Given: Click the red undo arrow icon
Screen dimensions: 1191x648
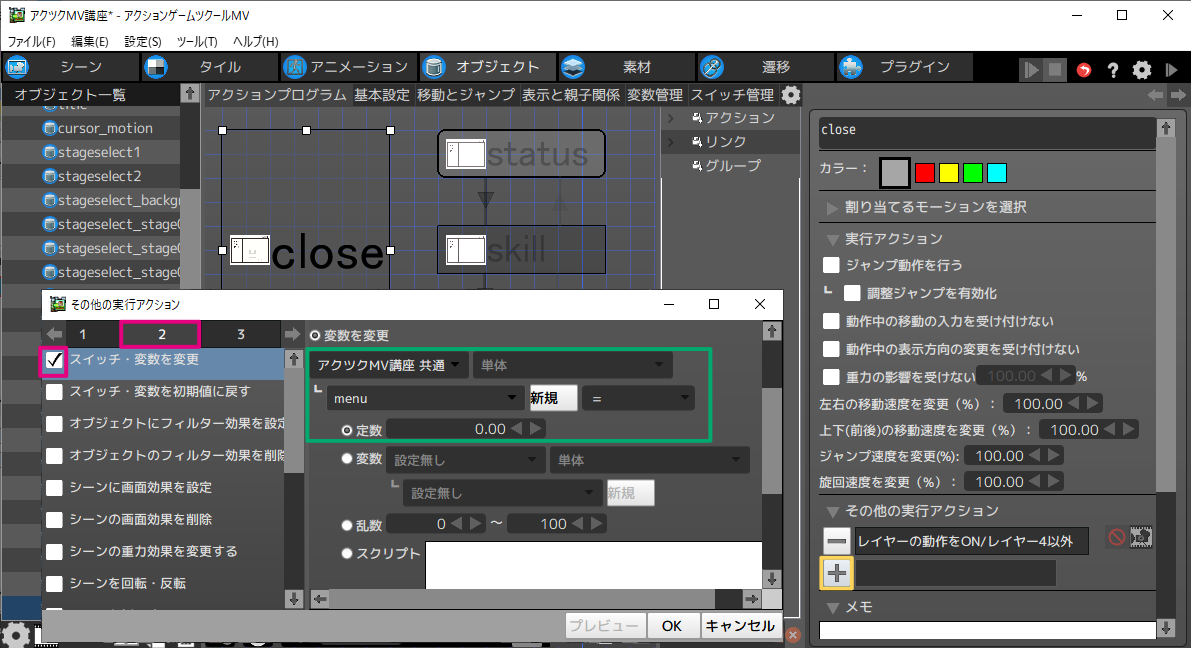Looking at the screenshot, I should coord(1084,70).
